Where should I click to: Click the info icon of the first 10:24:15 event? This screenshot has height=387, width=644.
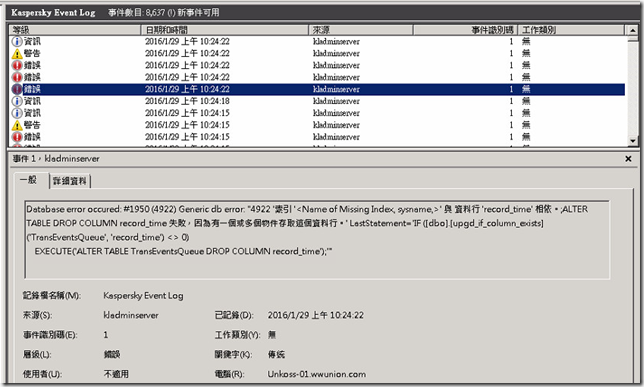(x=17, y=113)
